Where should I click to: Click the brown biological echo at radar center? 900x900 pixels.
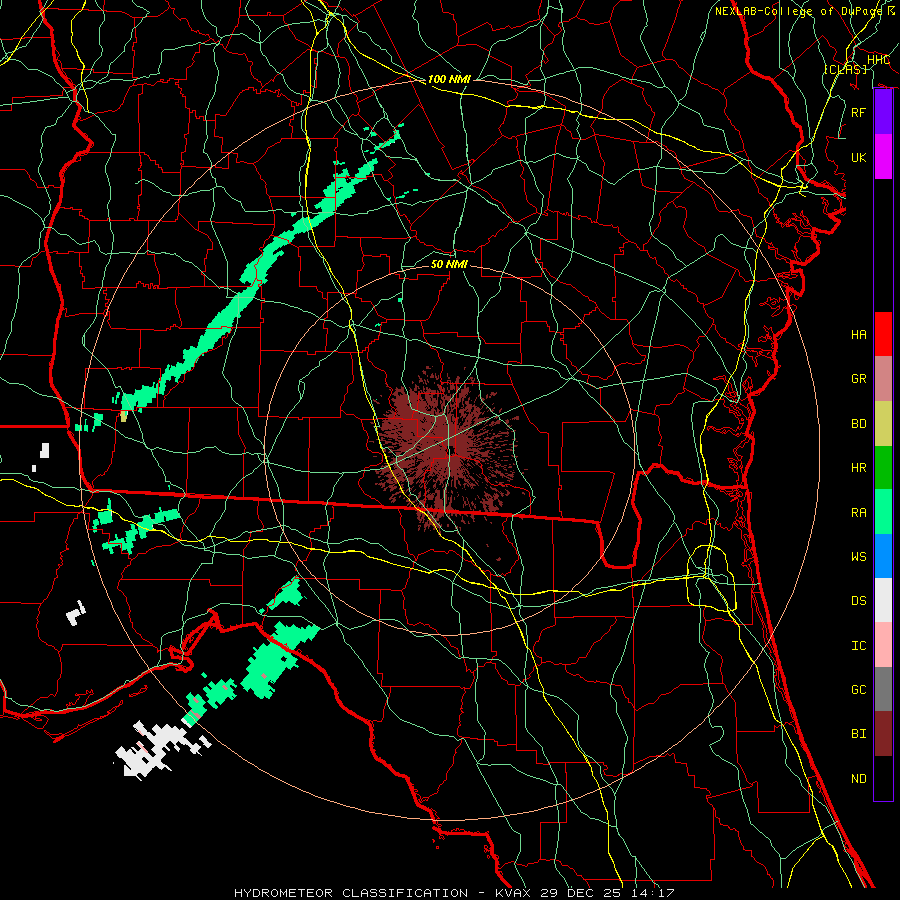448,448
